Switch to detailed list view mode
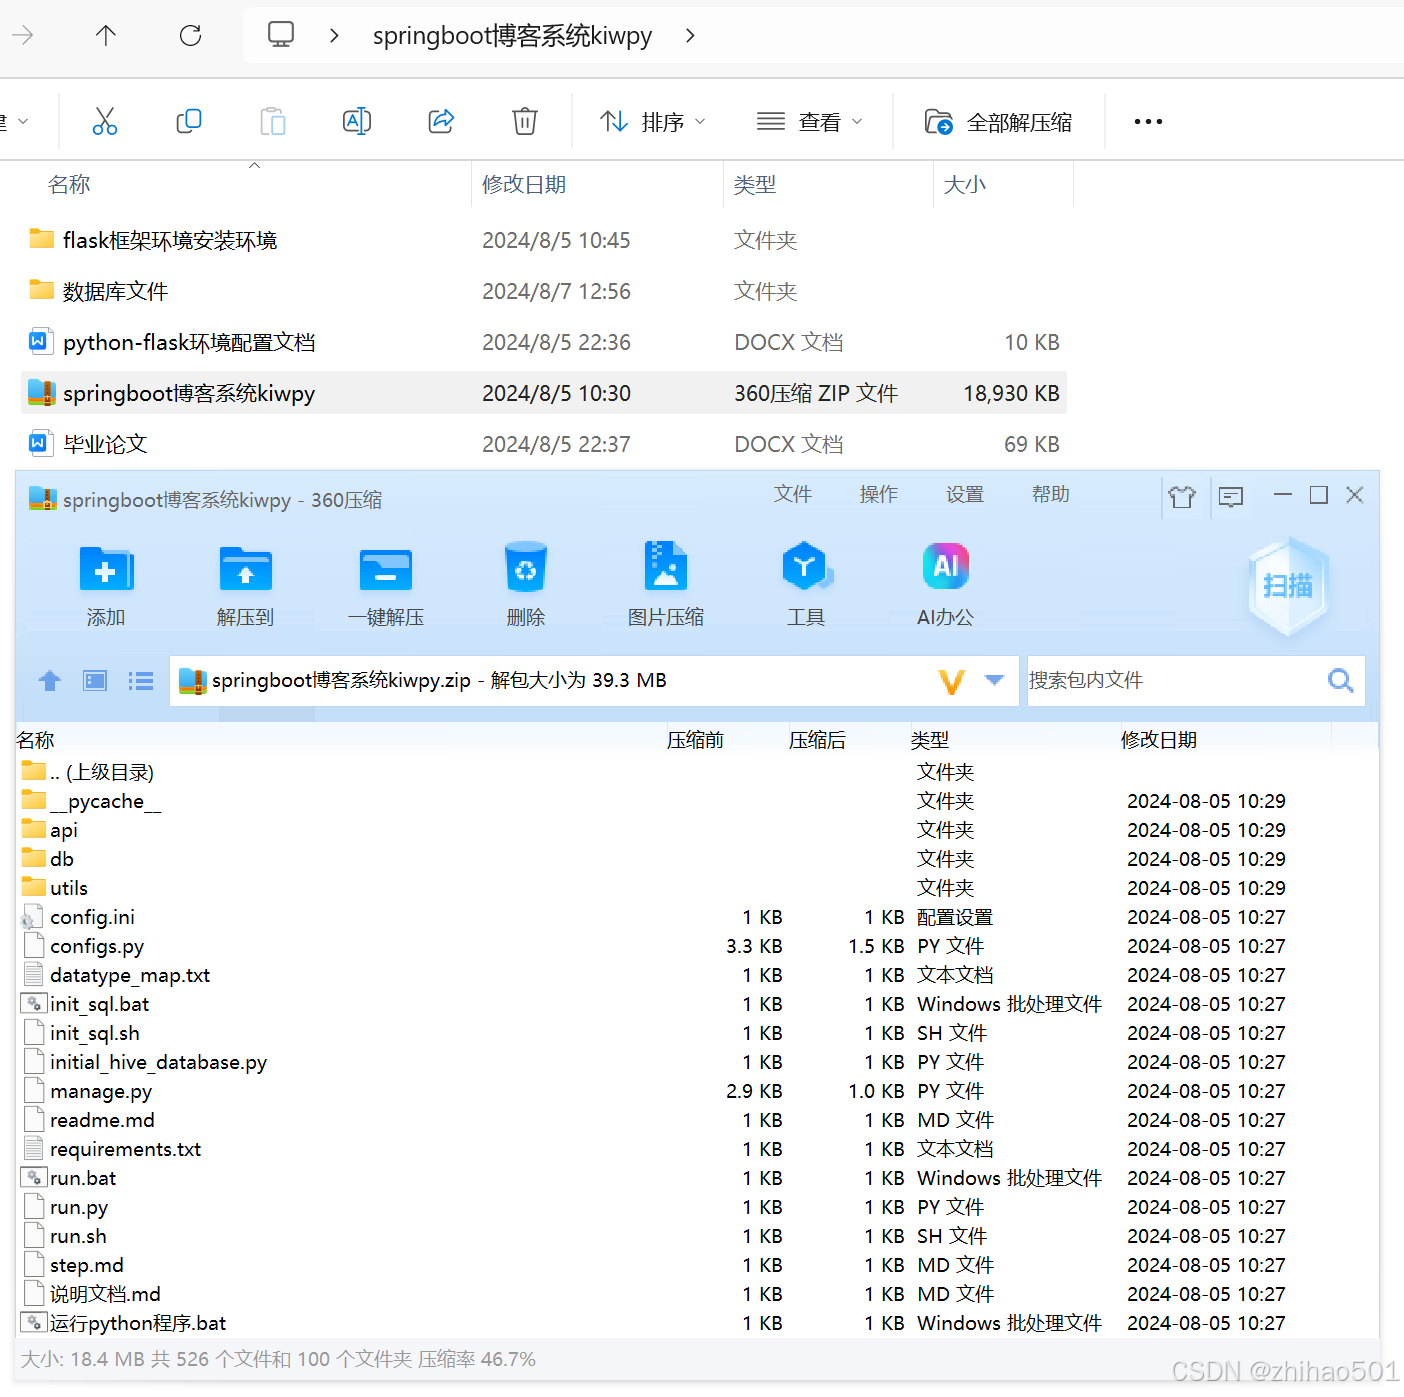Viewport: 1404px width, 1397px height. (140, 680)
